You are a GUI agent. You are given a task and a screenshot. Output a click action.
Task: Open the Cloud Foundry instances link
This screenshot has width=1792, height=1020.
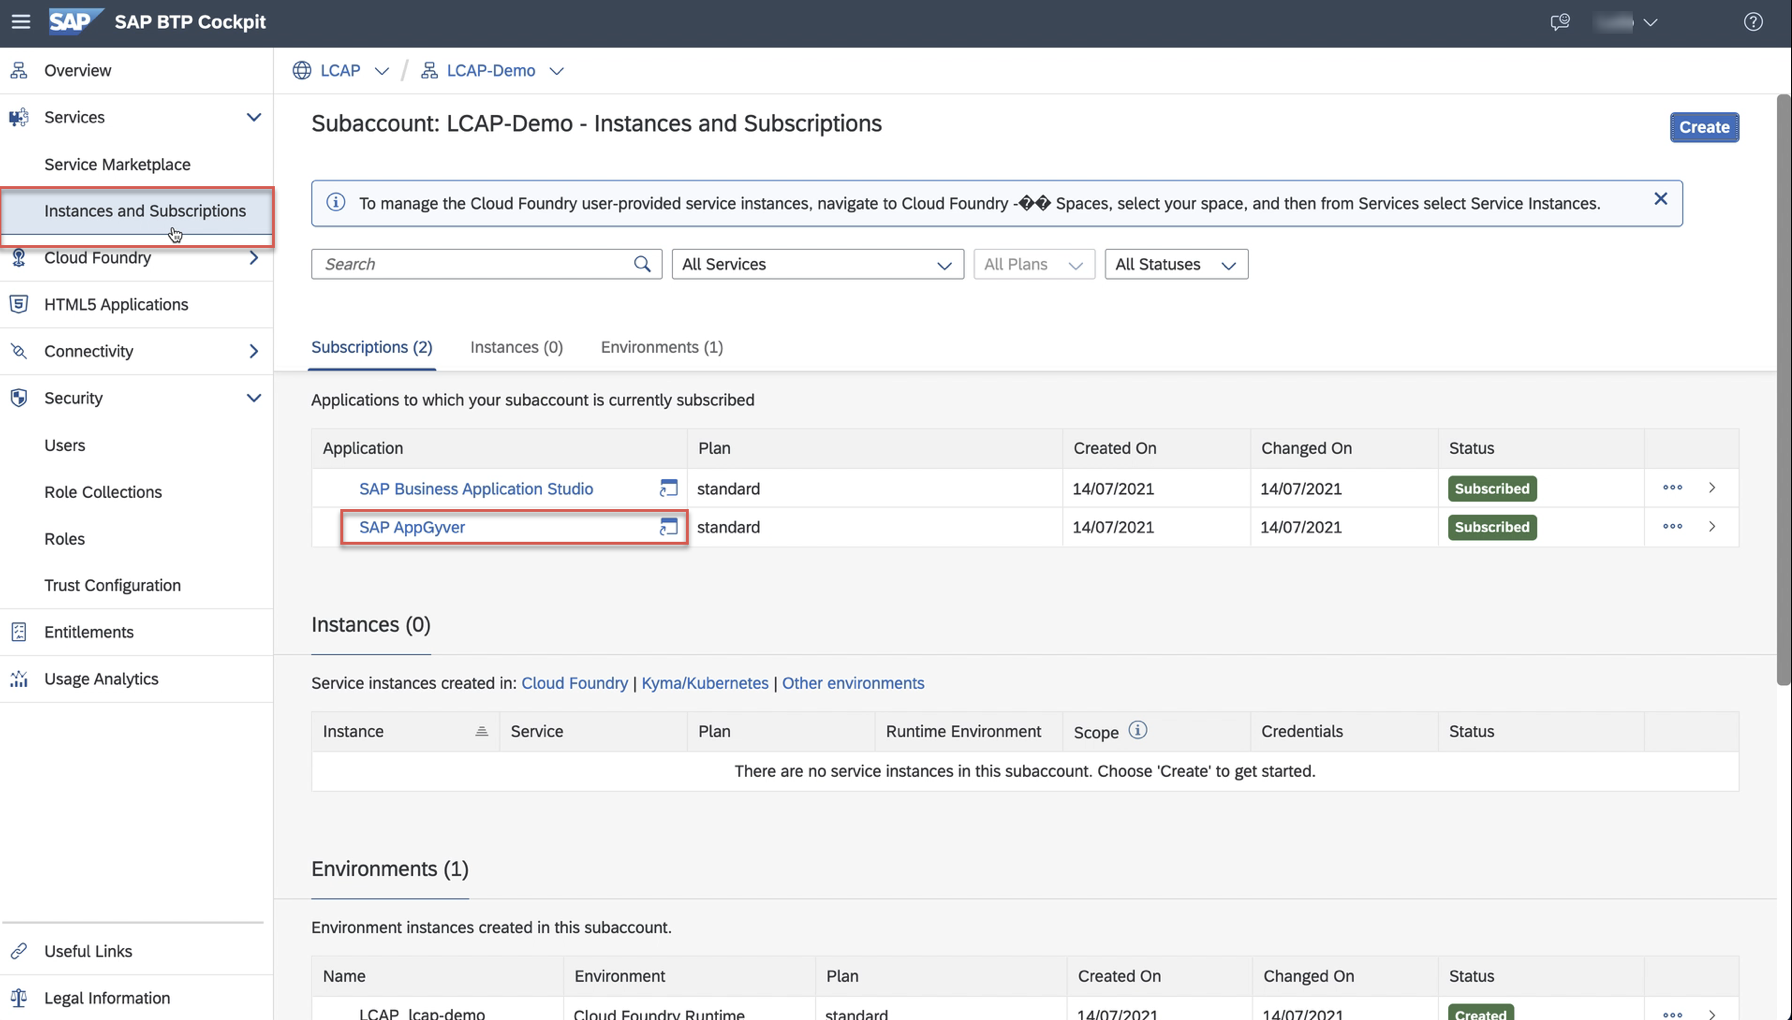coord(575,683)
